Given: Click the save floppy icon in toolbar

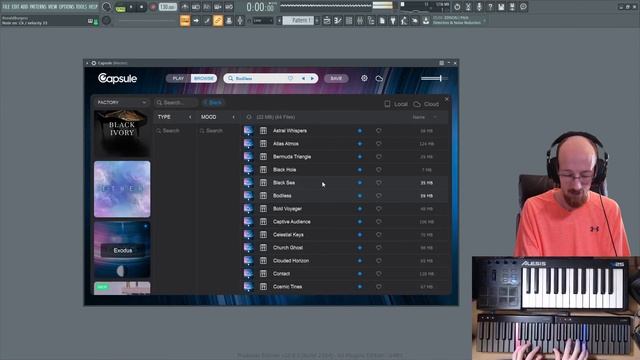Looking at the screenshot, I should click(x=501, y=7).
